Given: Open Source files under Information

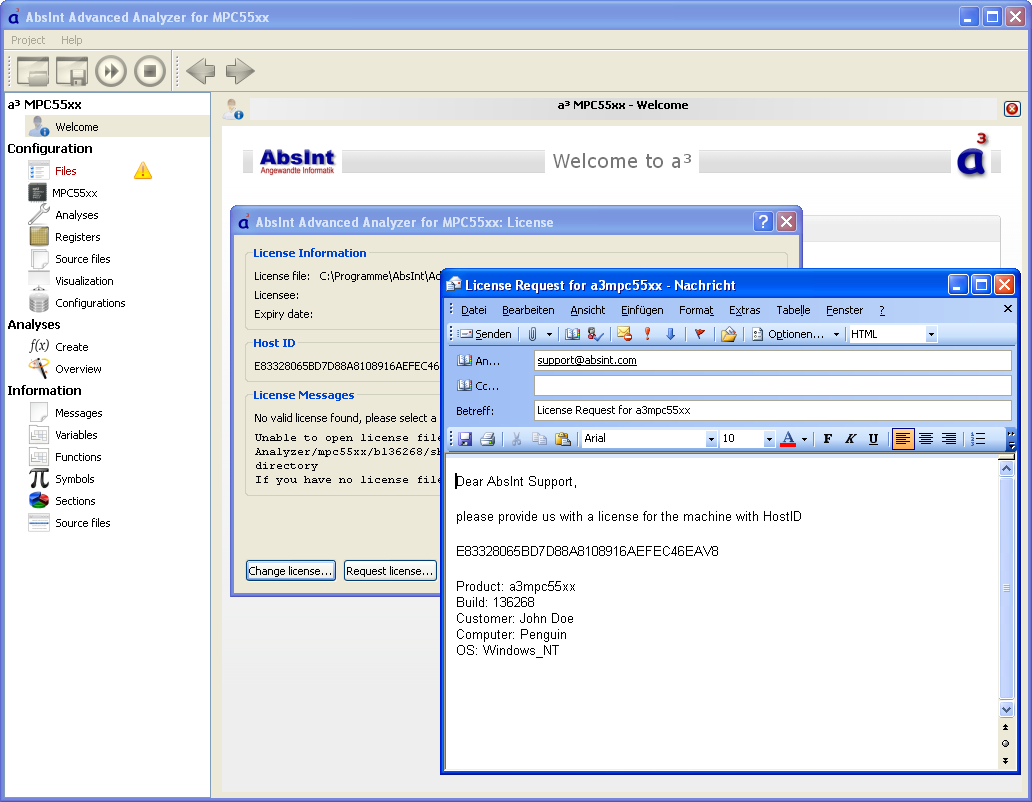Looking at the screenshot, I should (82, 523).
